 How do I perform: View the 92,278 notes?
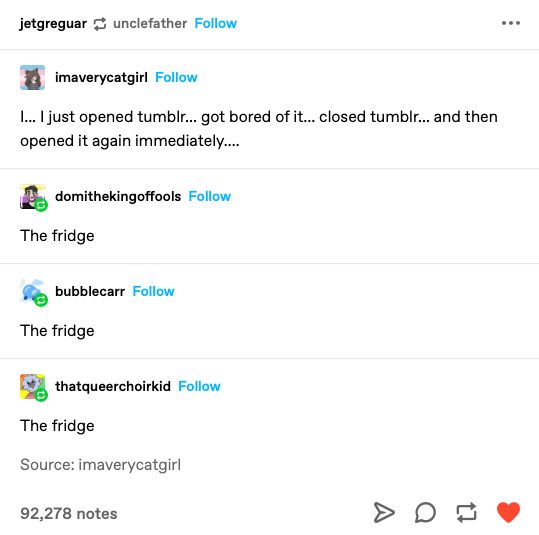click(x=69, y=513)
